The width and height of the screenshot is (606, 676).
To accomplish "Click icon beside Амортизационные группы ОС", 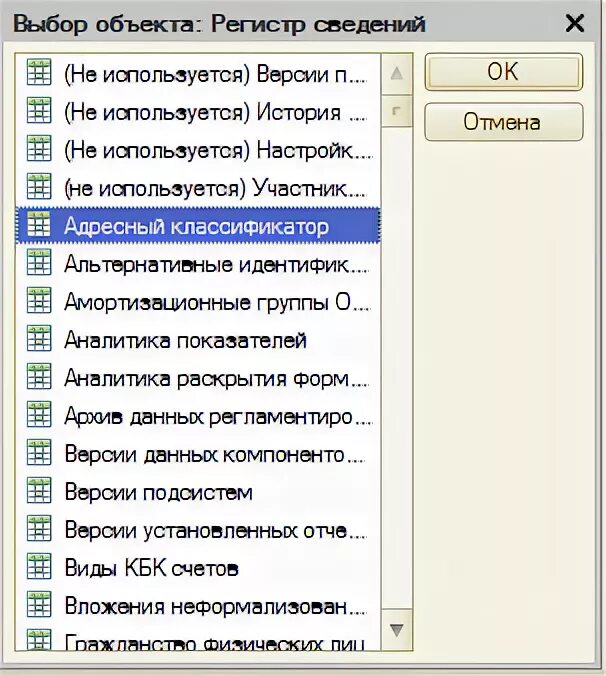I will (39, 300).
